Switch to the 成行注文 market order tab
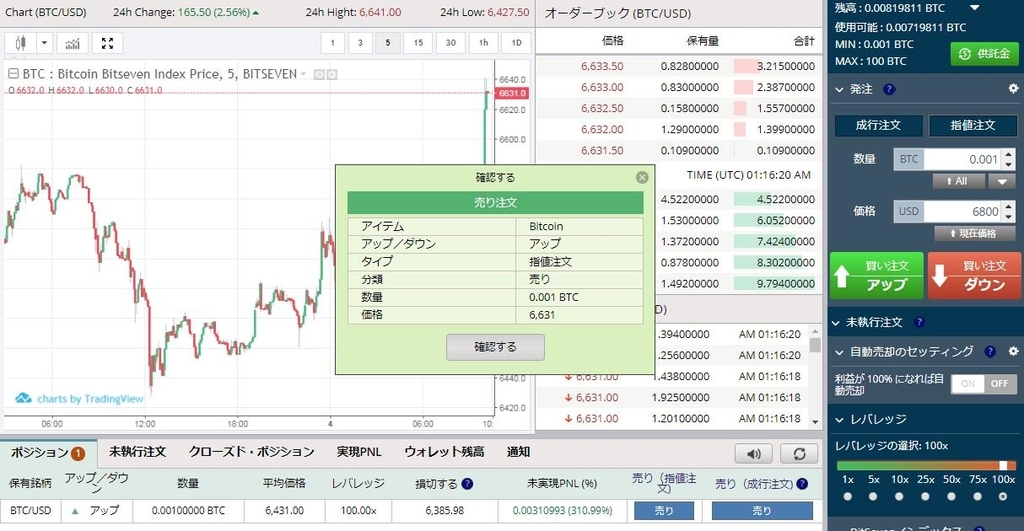Viewport: 1024px width, 531px height. tap(878, 125)
